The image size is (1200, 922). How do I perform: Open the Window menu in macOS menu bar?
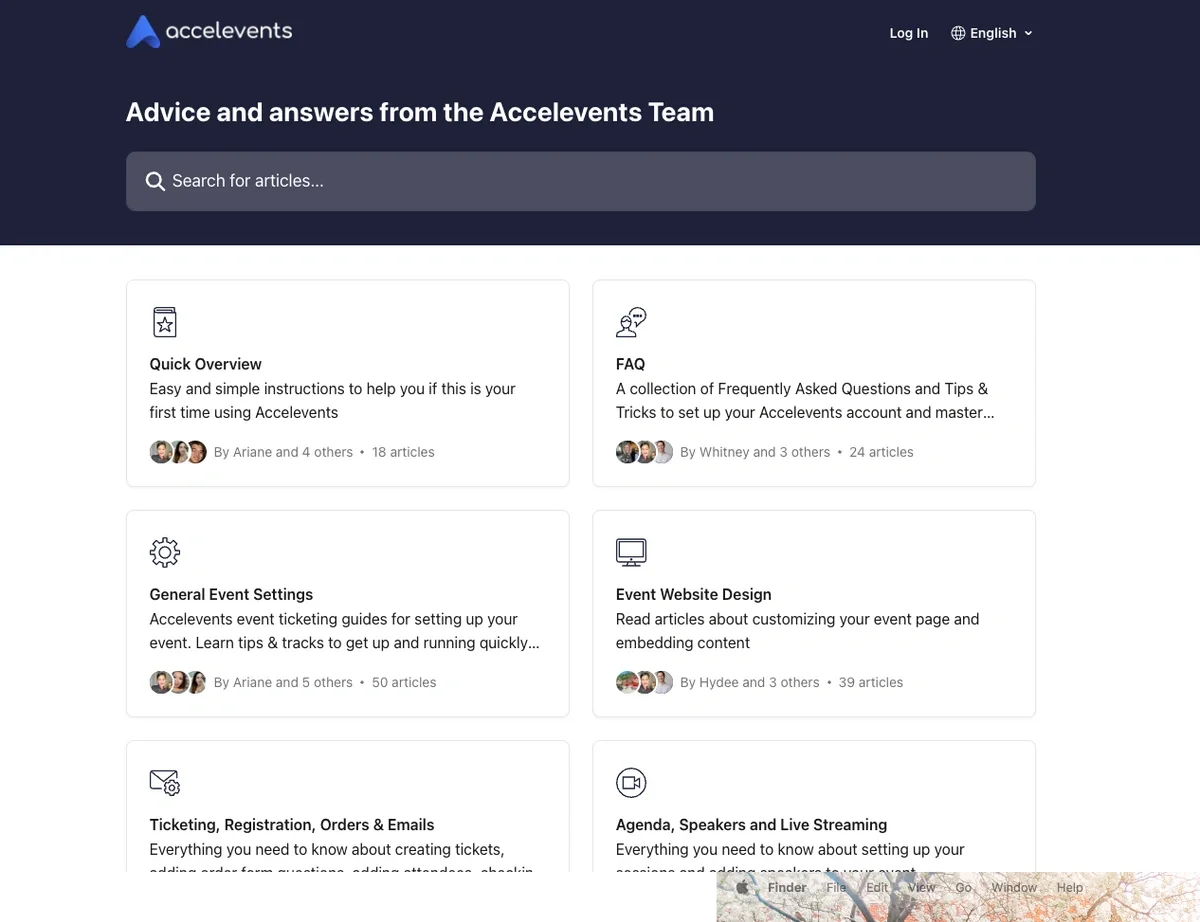click(x=1013, y=888)
